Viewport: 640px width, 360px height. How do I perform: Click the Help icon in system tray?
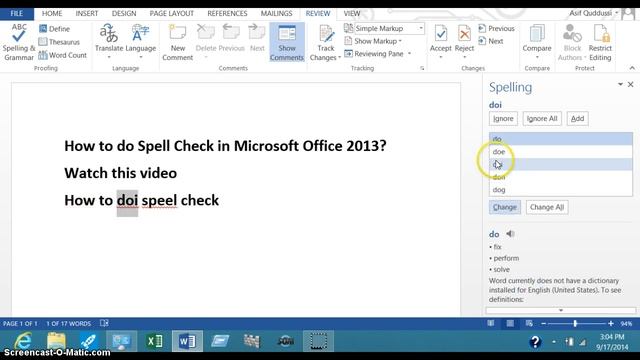[535, 341]
